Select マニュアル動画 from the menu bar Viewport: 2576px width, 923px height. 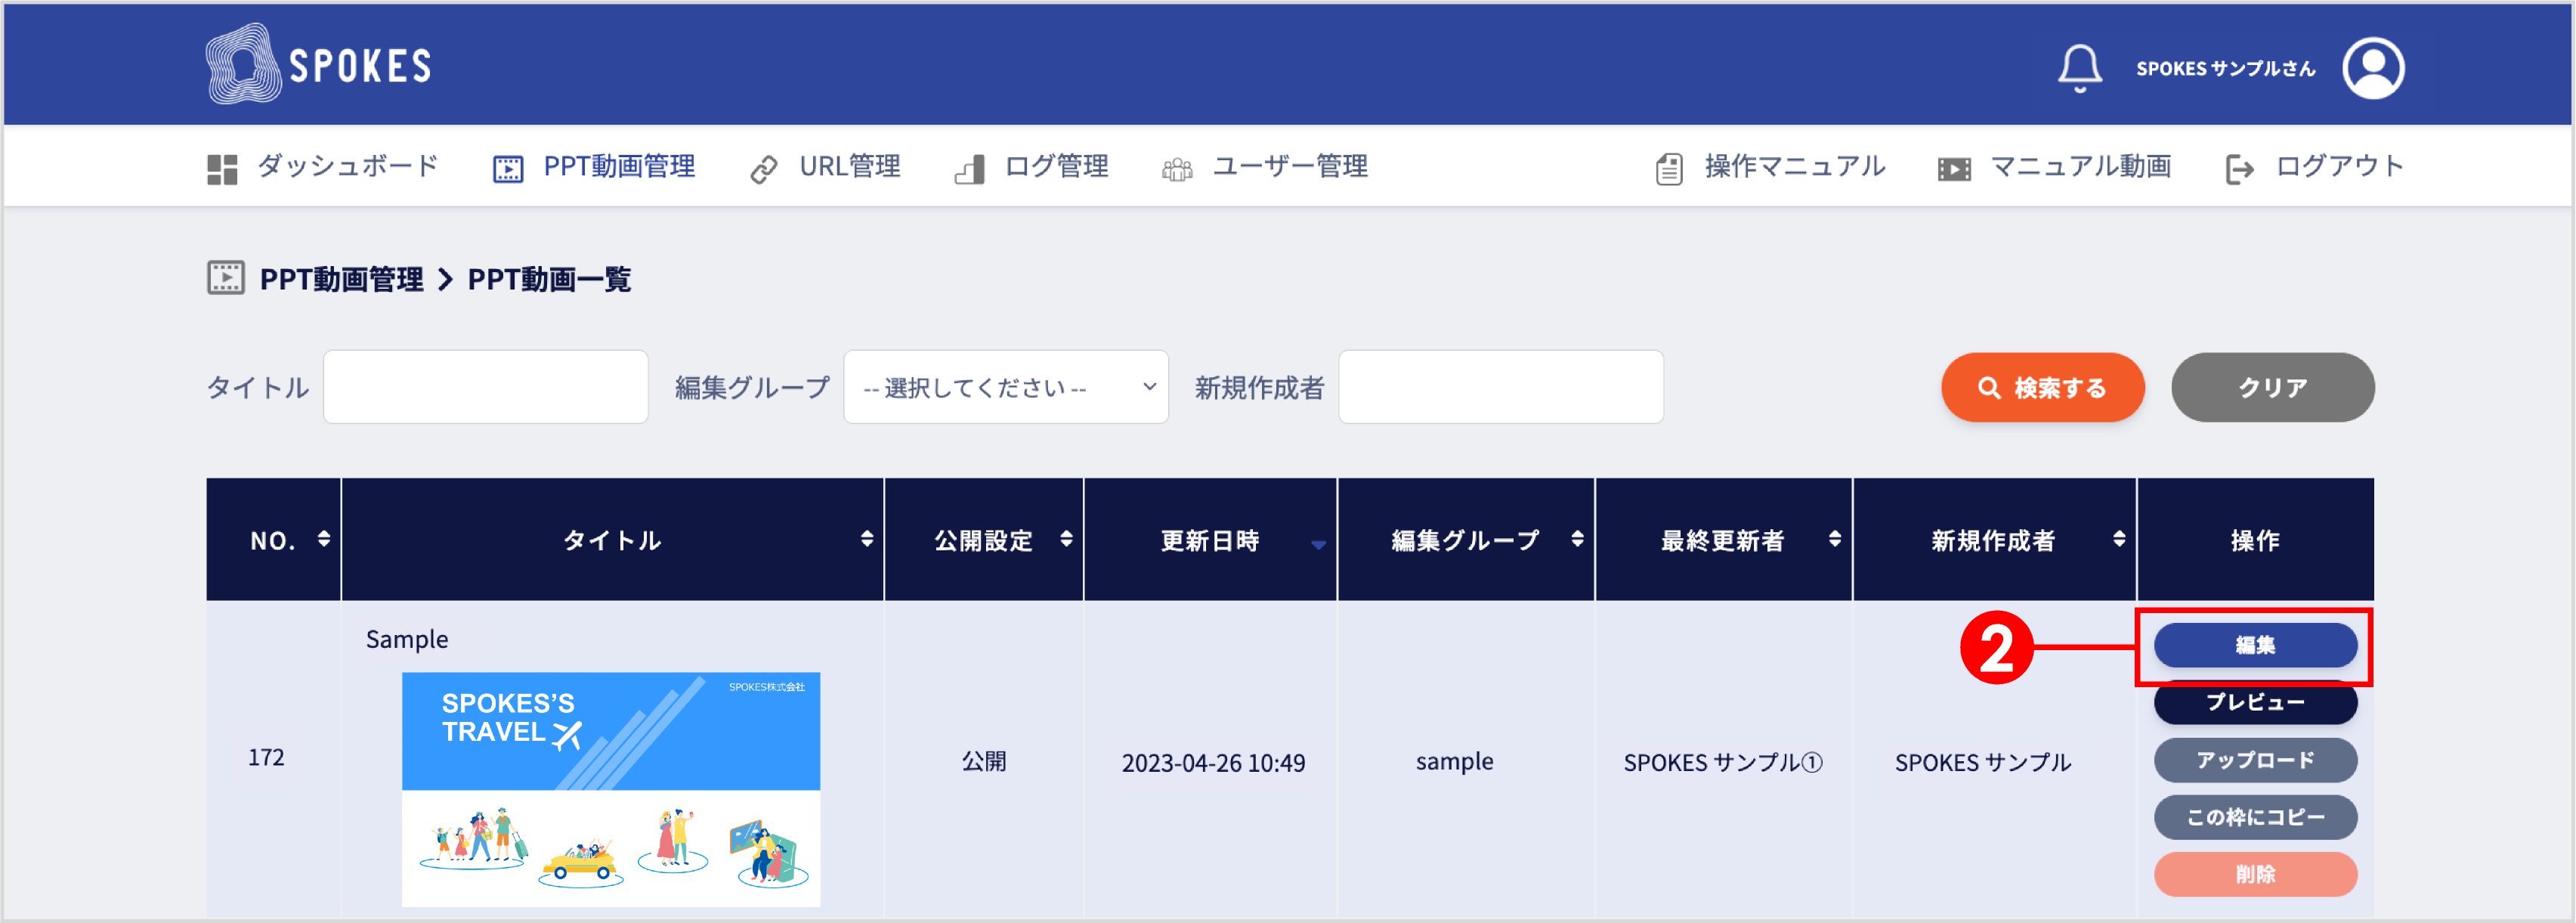[x=2083, y=166]
